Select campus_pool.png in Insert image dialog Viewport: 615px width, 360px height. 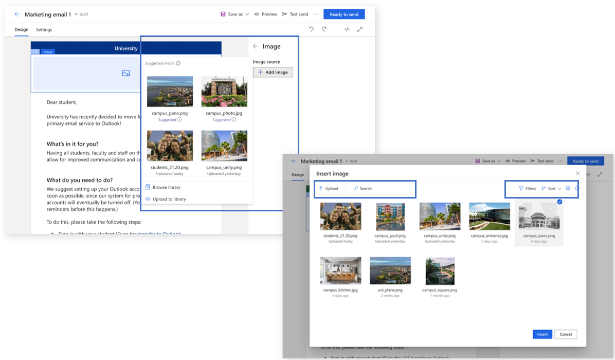point(390,216)
